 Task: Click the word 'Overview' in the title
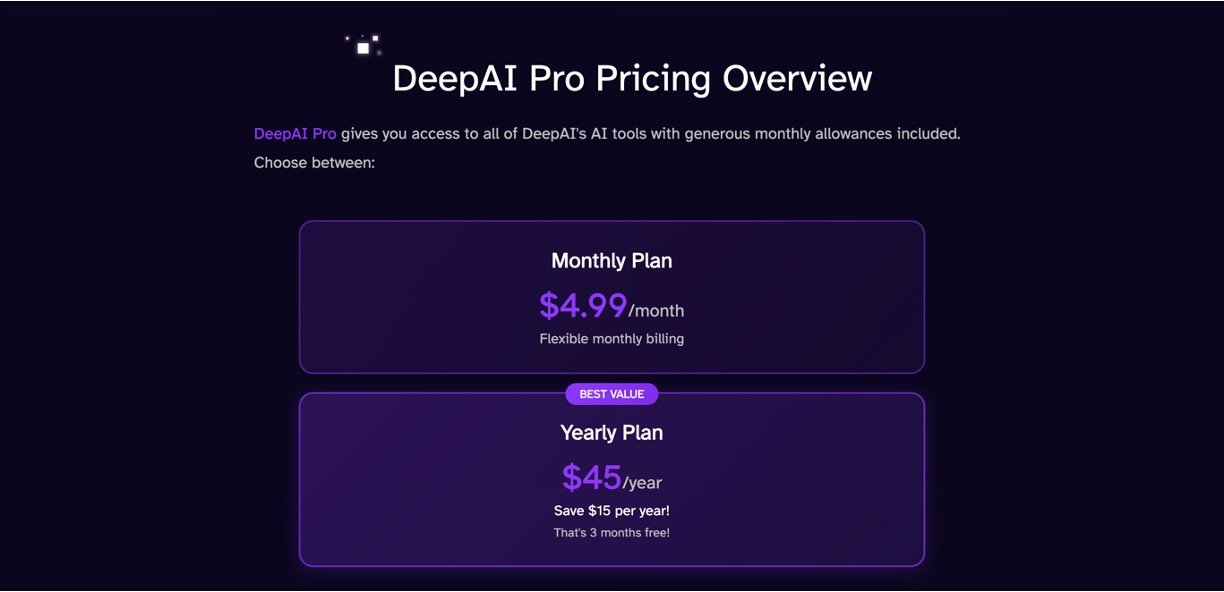point(798,79)
